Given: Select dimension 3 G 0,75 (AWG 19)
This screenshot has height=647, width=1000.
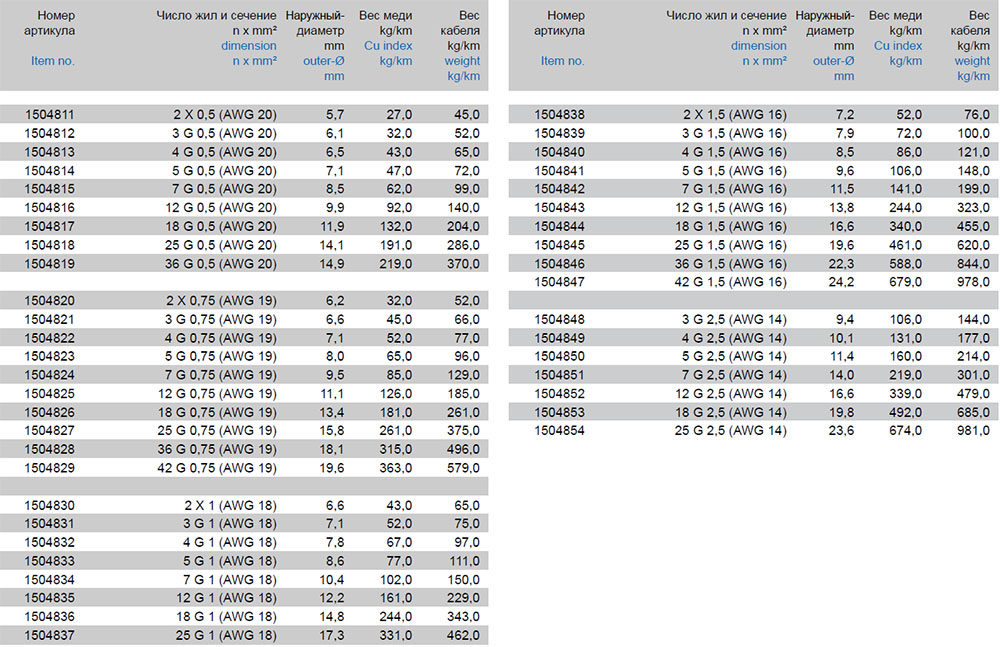Looking at the screenshot, I should tap(221, 320).
